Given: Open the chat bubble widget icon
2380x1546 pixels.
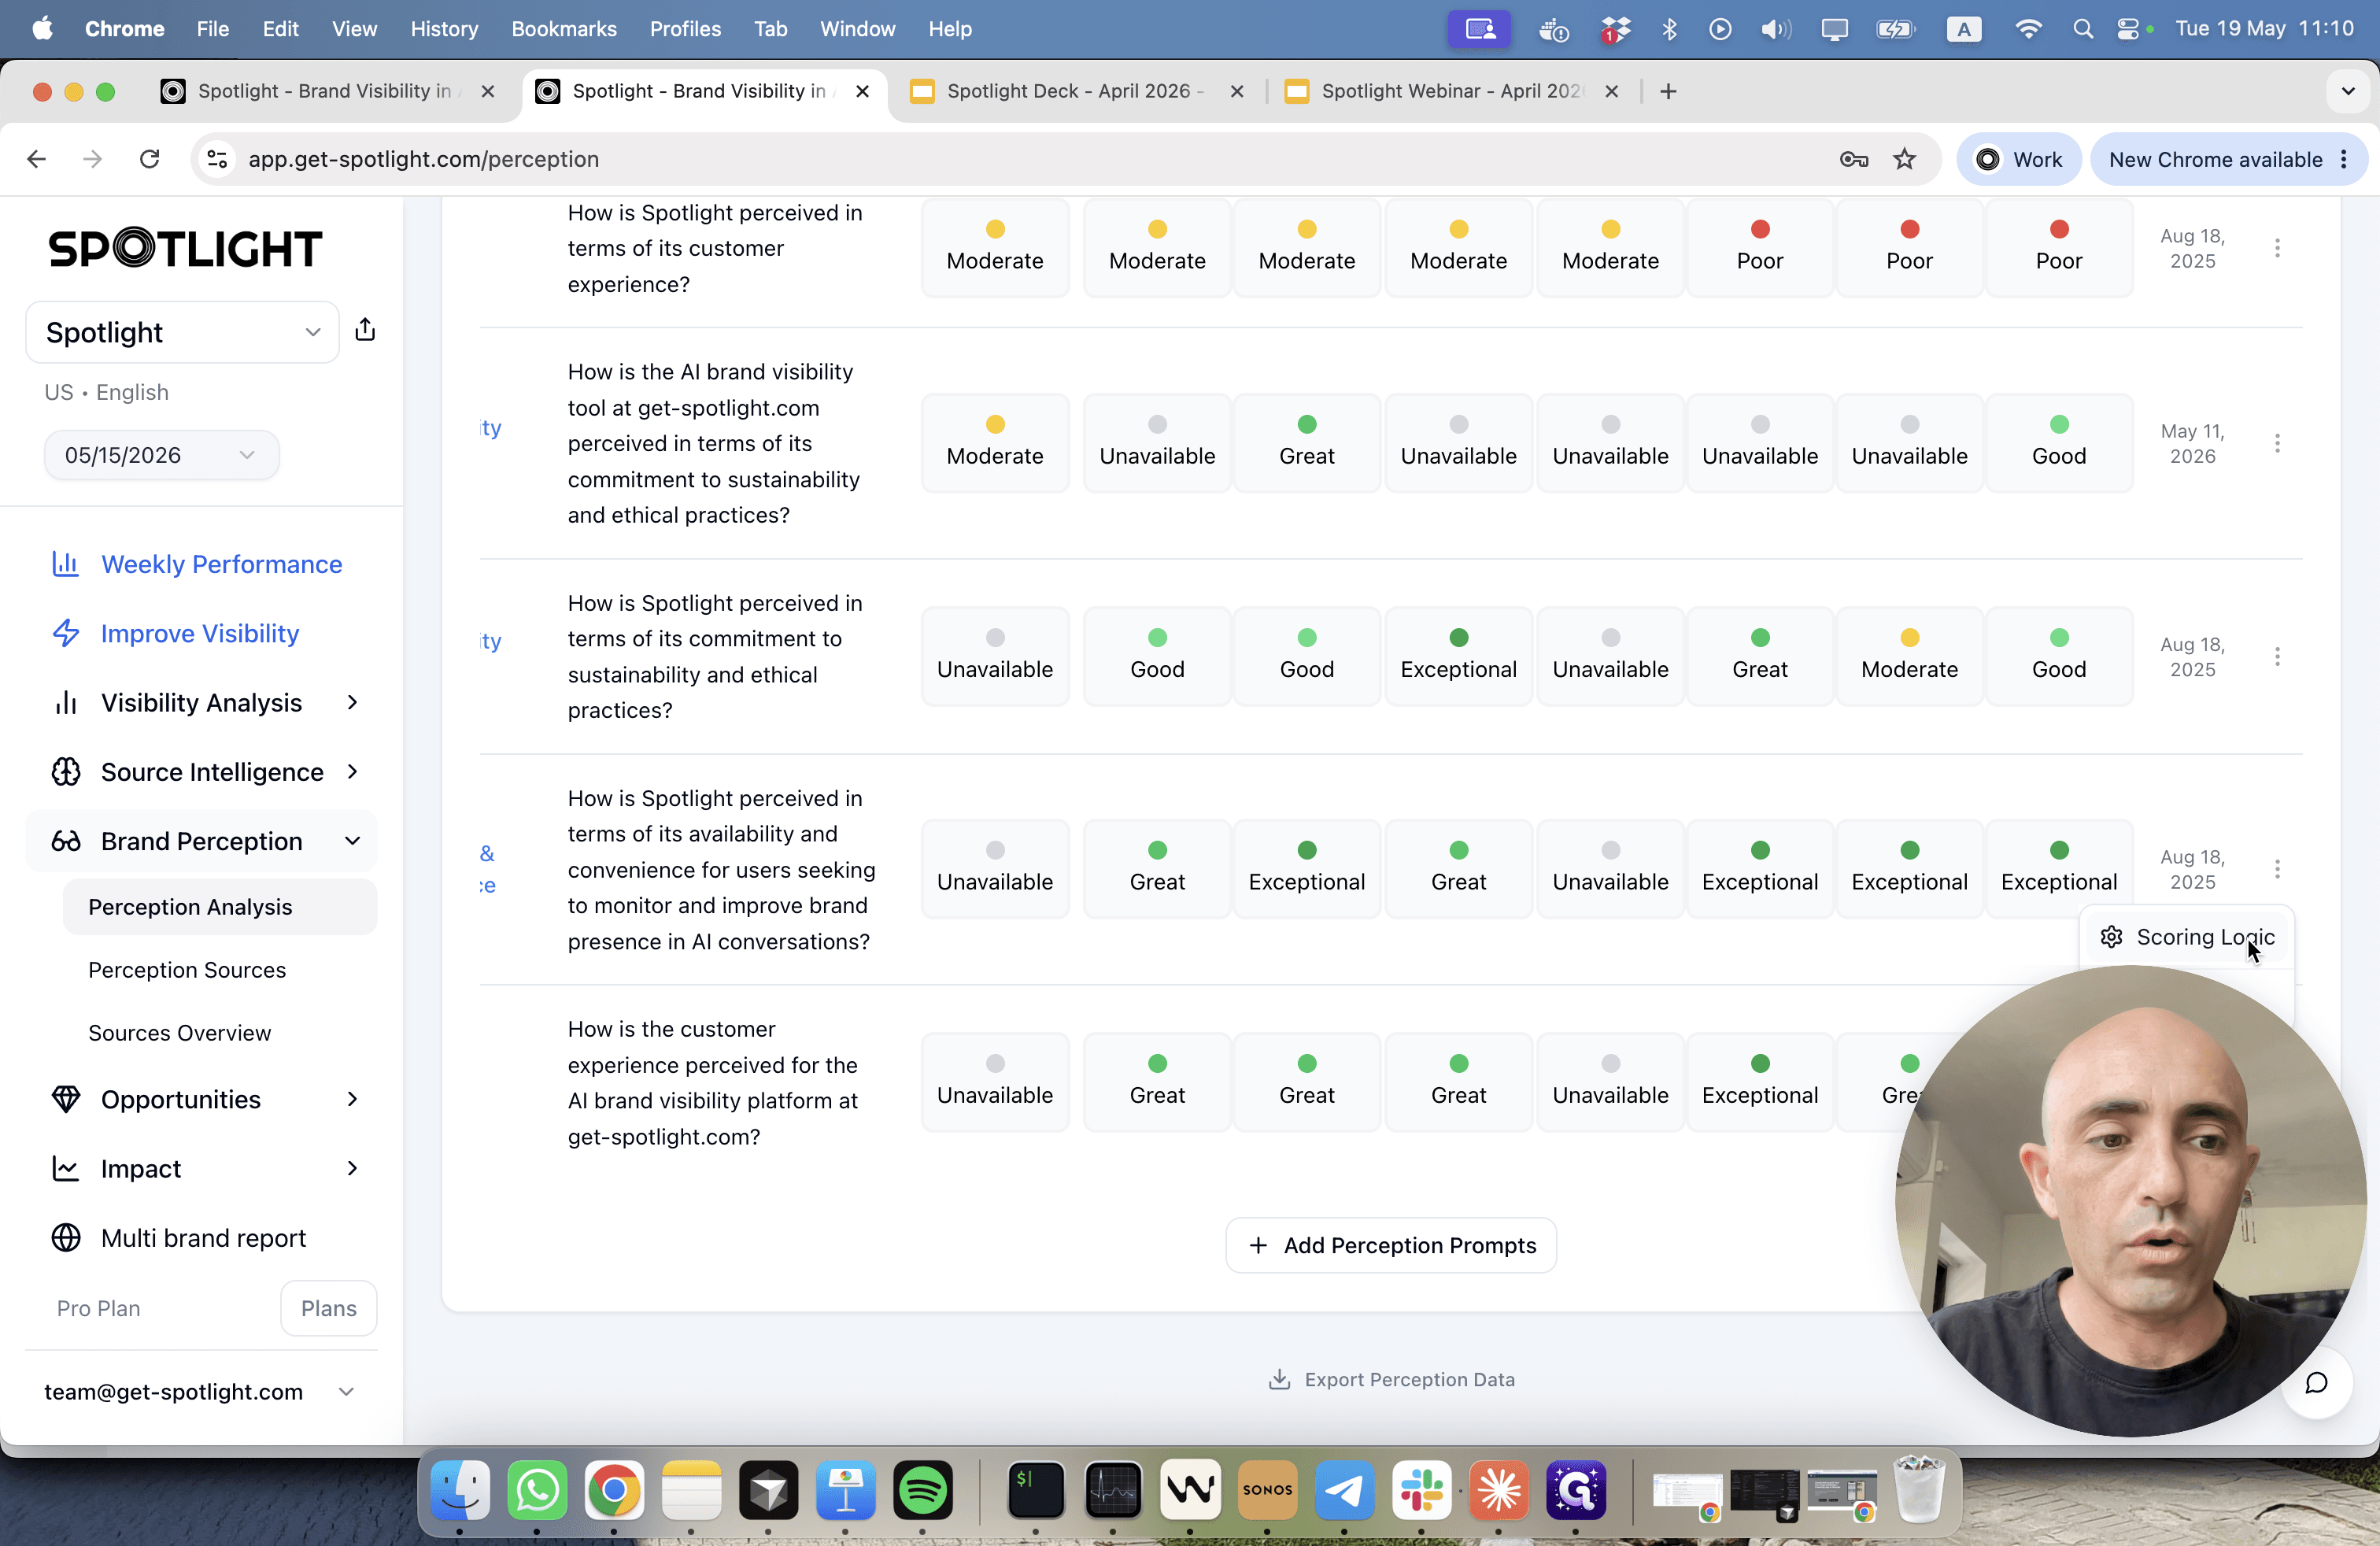Looking at the screenshot, I should pyautogui.click(x=2316, y=1383).
